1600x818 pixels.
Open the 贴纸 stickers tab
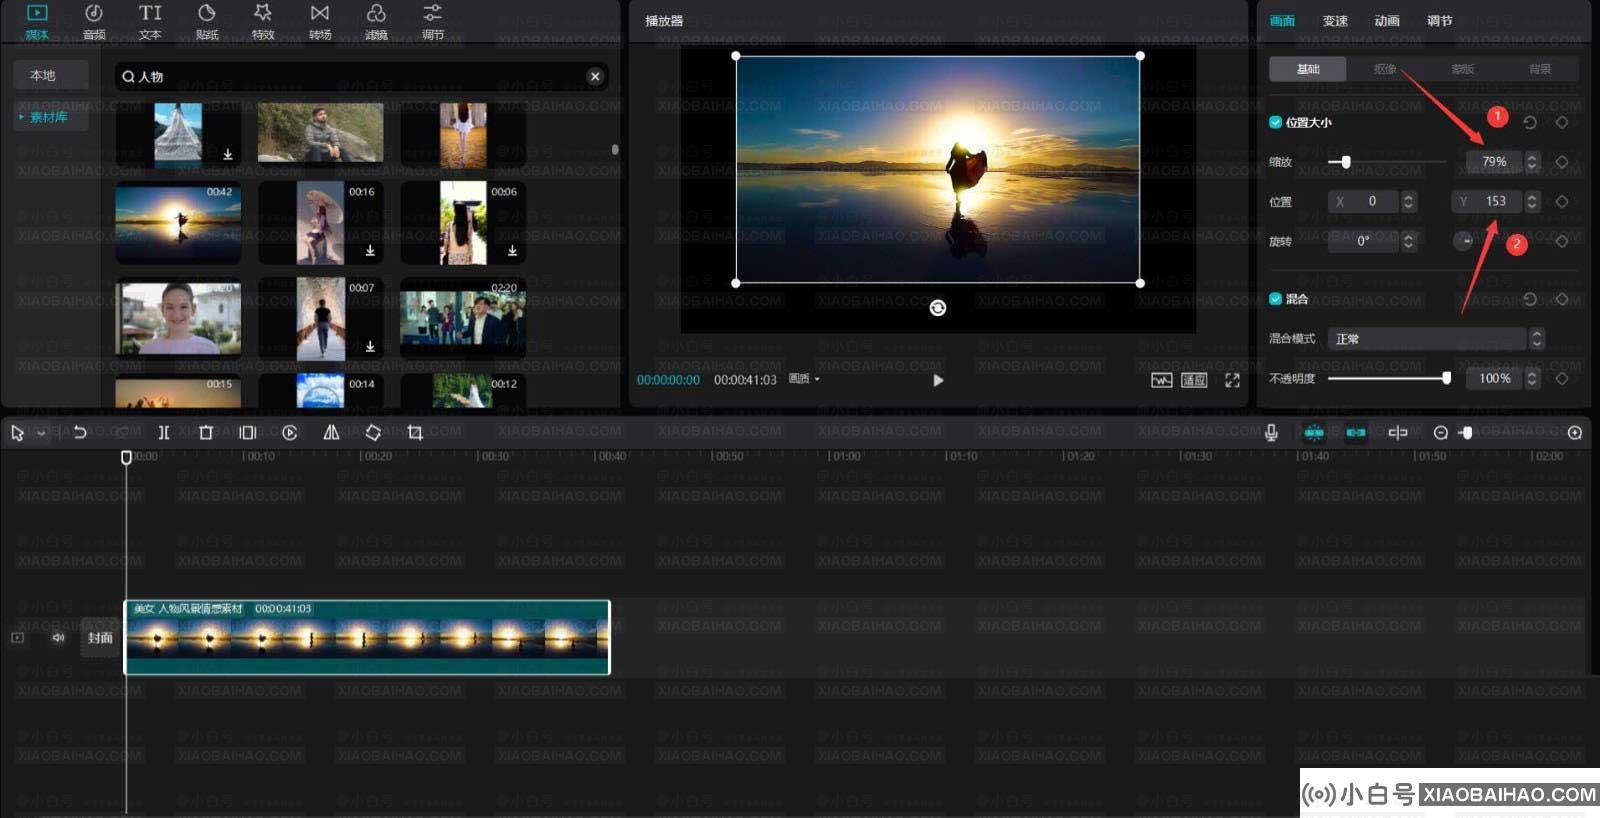click(x=207, y=21)
